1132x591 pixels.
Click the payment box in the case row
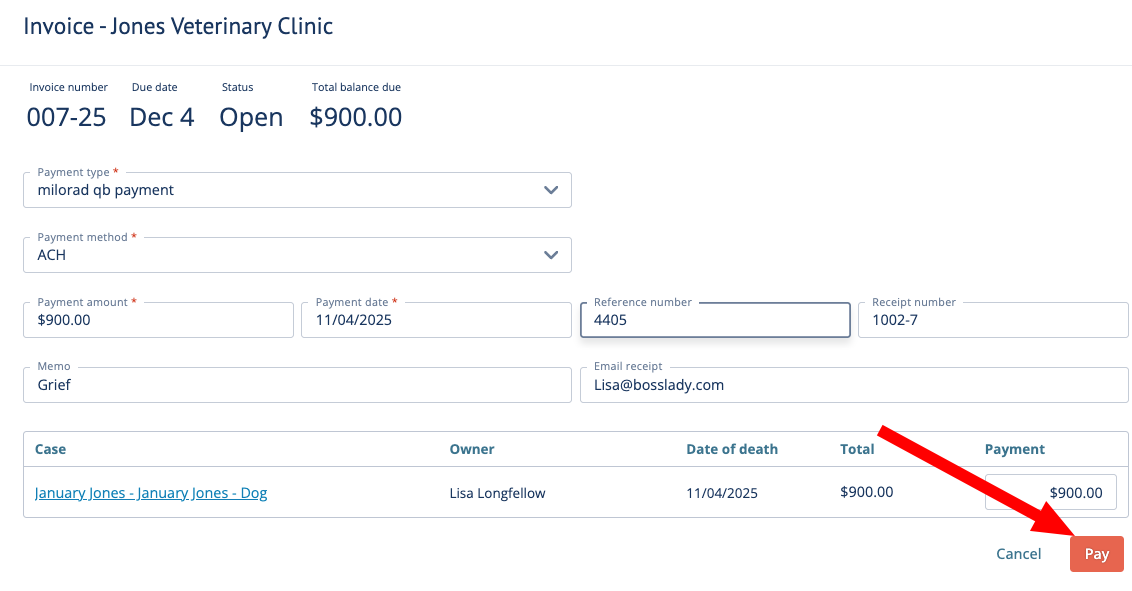[1050, 492]
